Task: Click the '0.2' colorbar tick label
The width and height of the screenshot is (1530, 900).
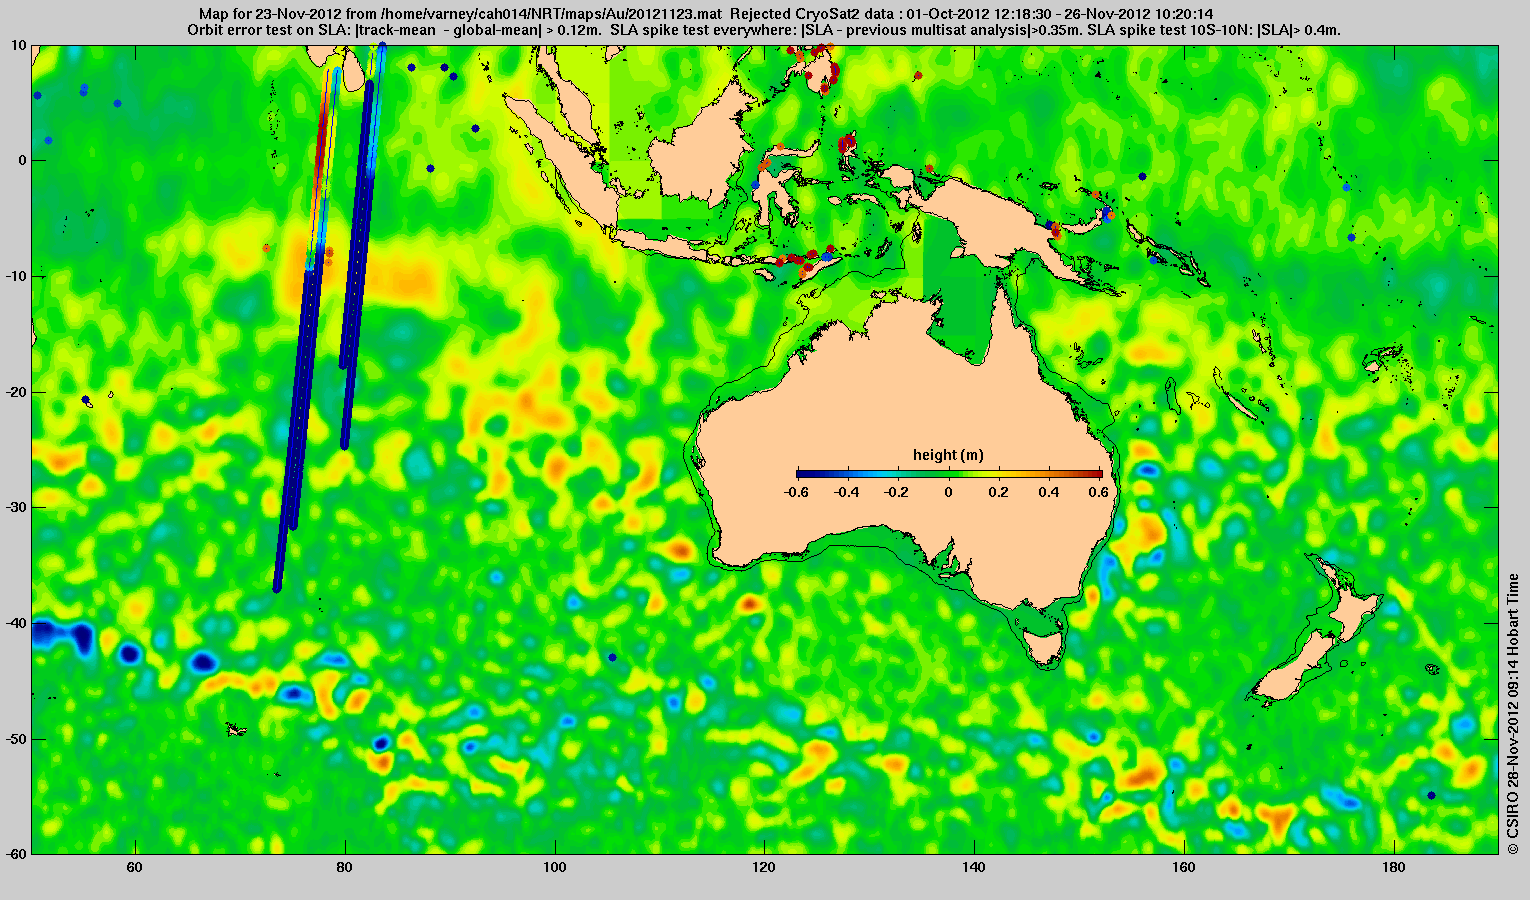Action: point(1000,492)
